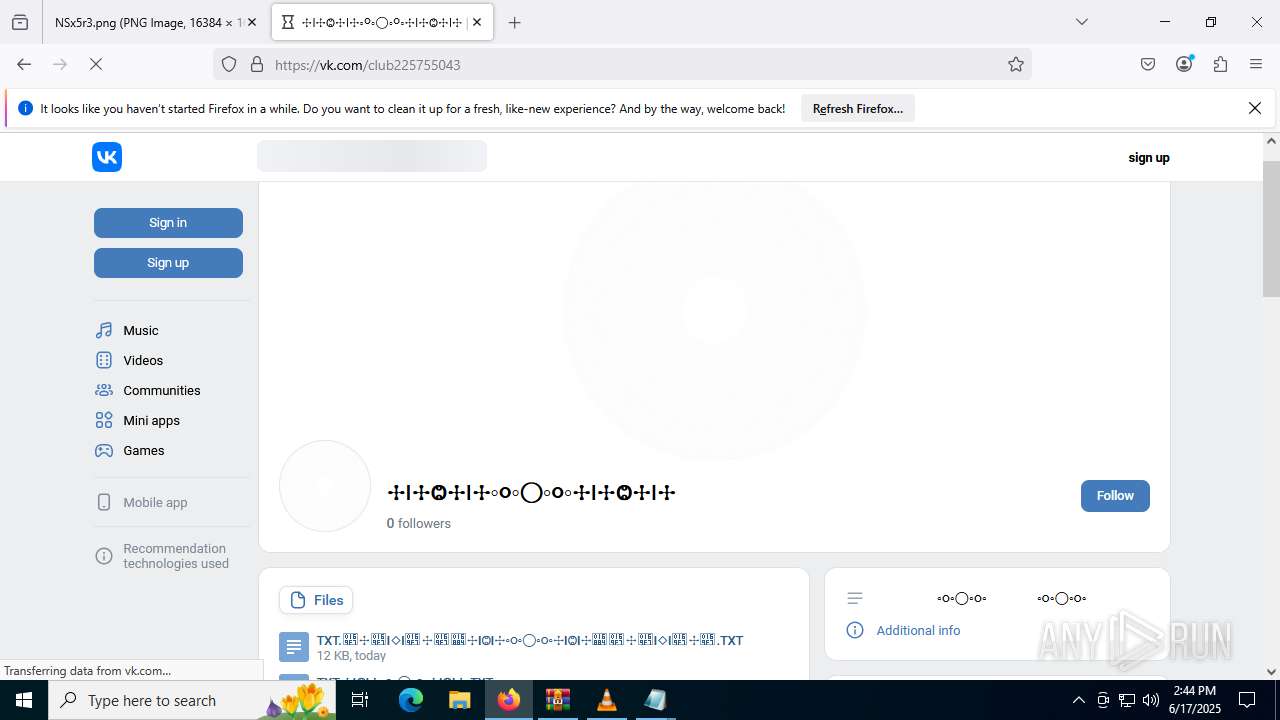Open a new browser tab

coord(515,22)
